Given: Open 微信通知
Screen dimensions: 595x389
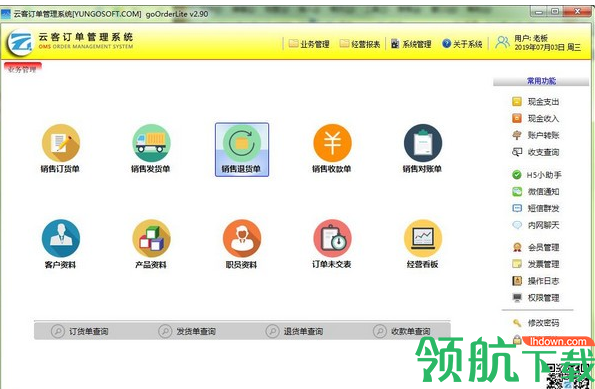Looking at the screenshot, I should coord(535,192).
